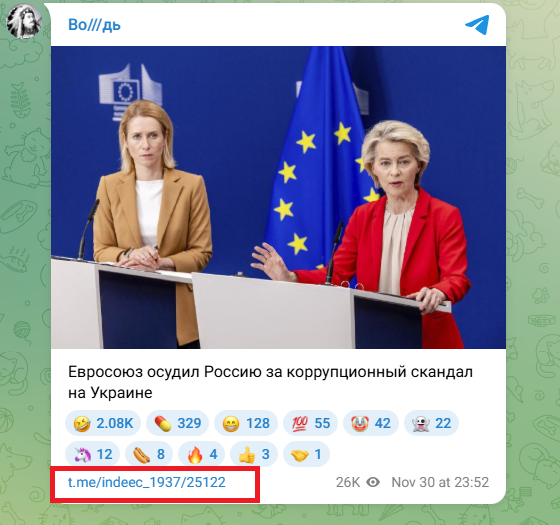Image resolution: width=560 pixels, height=525 pixels.
Task: Open the post photo of two speakers
Action: [278, 197]
